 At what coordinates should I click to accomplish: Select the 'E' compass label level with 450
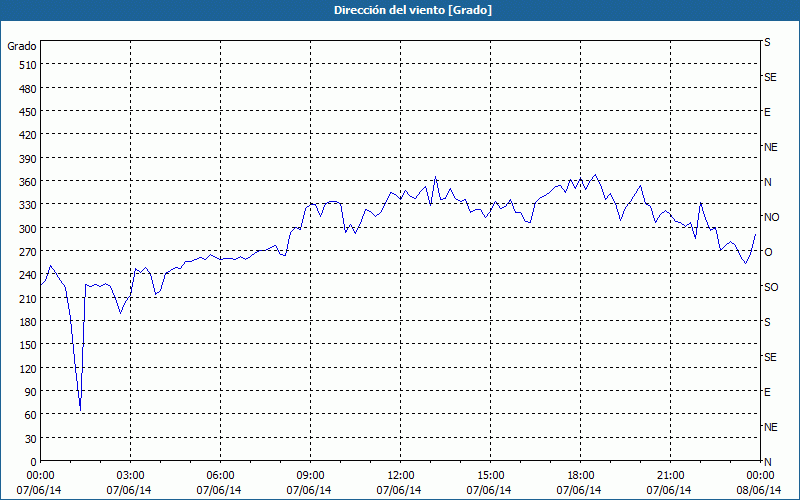coord(767,112)
